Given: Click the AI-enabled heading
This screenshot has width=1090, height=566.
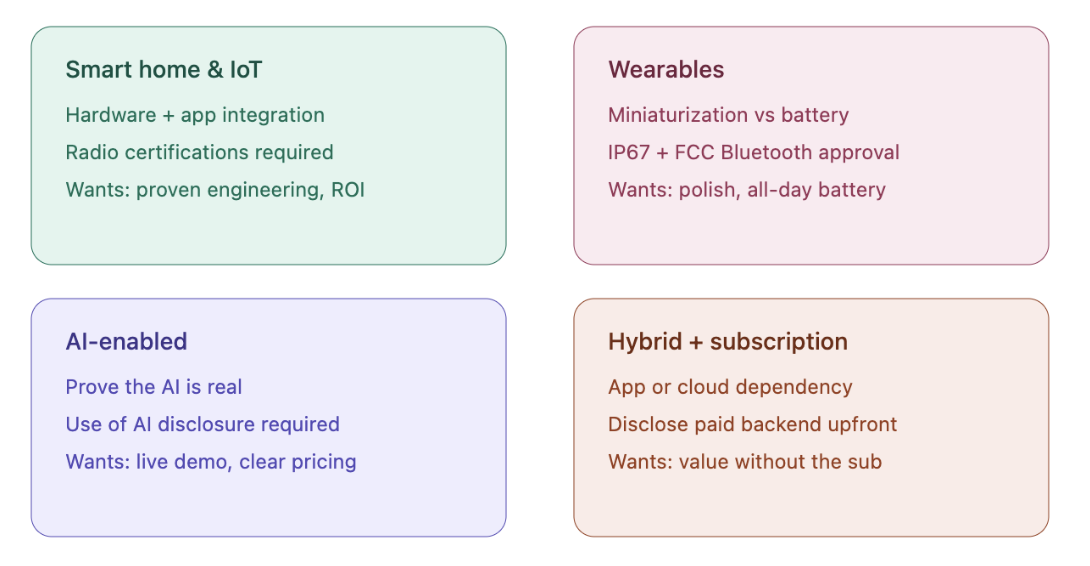Looking at the screenshot, I should (x=127, y=341).
